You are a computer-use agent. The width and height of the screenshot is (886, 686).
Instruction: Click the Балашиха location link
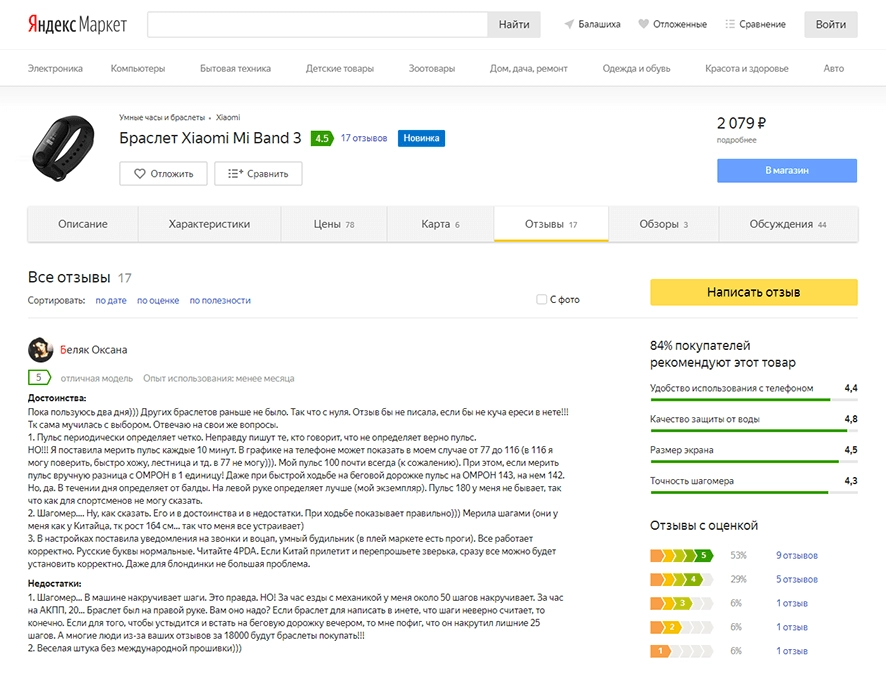pos(599,24)
